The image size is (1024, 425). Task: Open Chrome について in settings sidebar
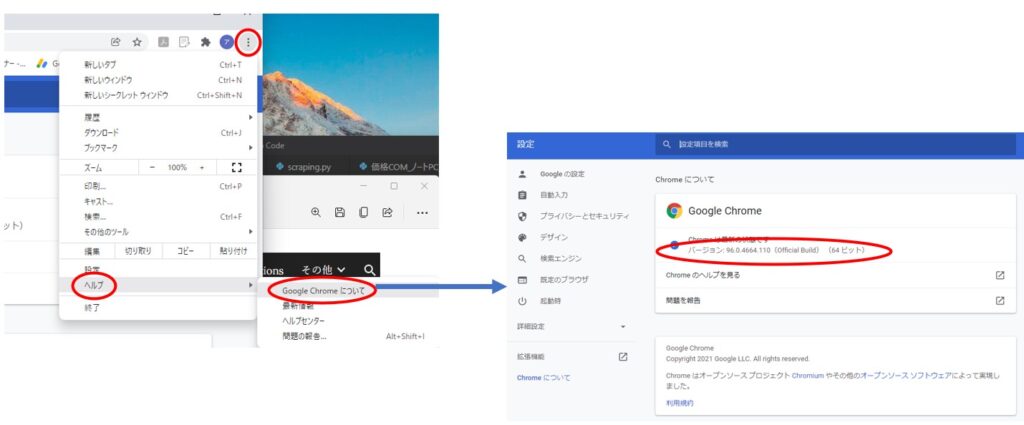tap(543, 378)
